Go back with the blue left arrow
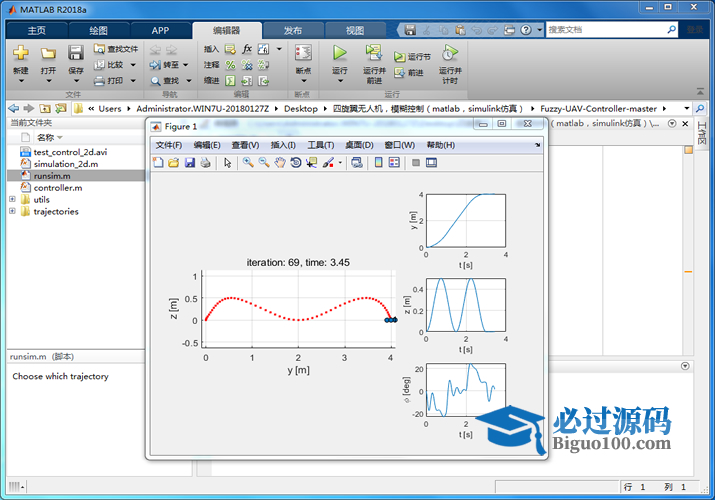715x500 pixels. click(14, 108)
